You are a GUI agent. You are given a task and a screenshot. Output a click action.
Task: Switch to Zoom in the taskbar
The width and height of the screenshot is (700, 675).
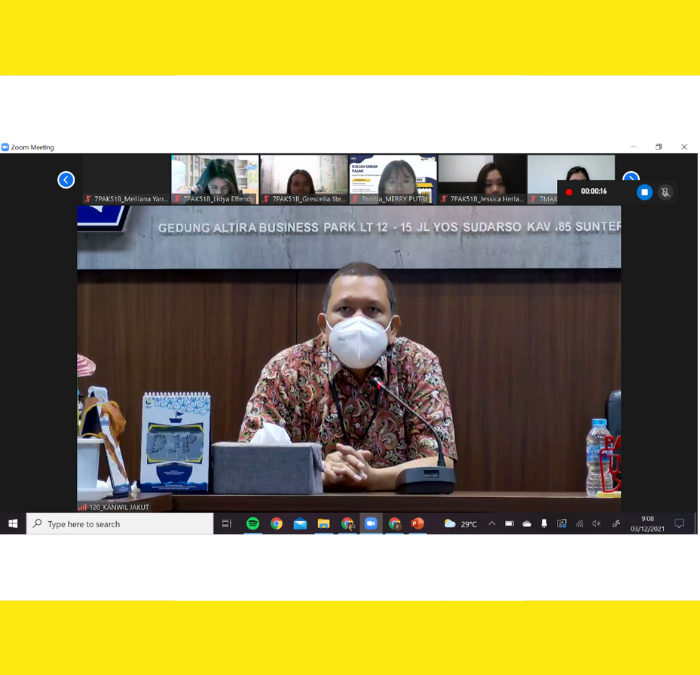click(371, 524)
